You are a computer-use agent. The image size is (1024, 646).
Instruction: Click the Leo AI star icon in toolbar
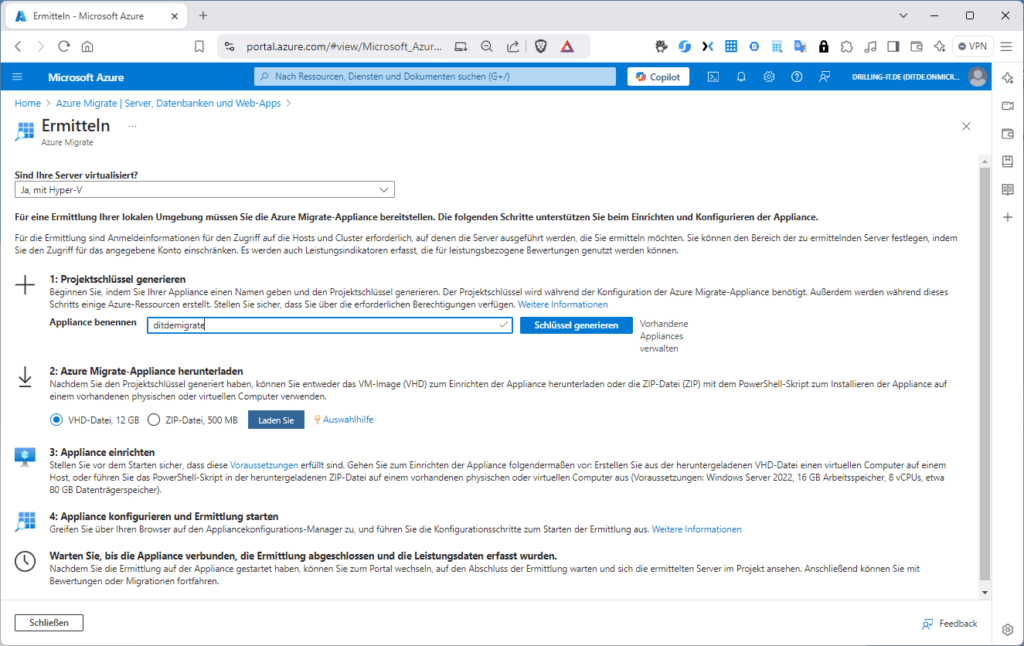point(940,46)
